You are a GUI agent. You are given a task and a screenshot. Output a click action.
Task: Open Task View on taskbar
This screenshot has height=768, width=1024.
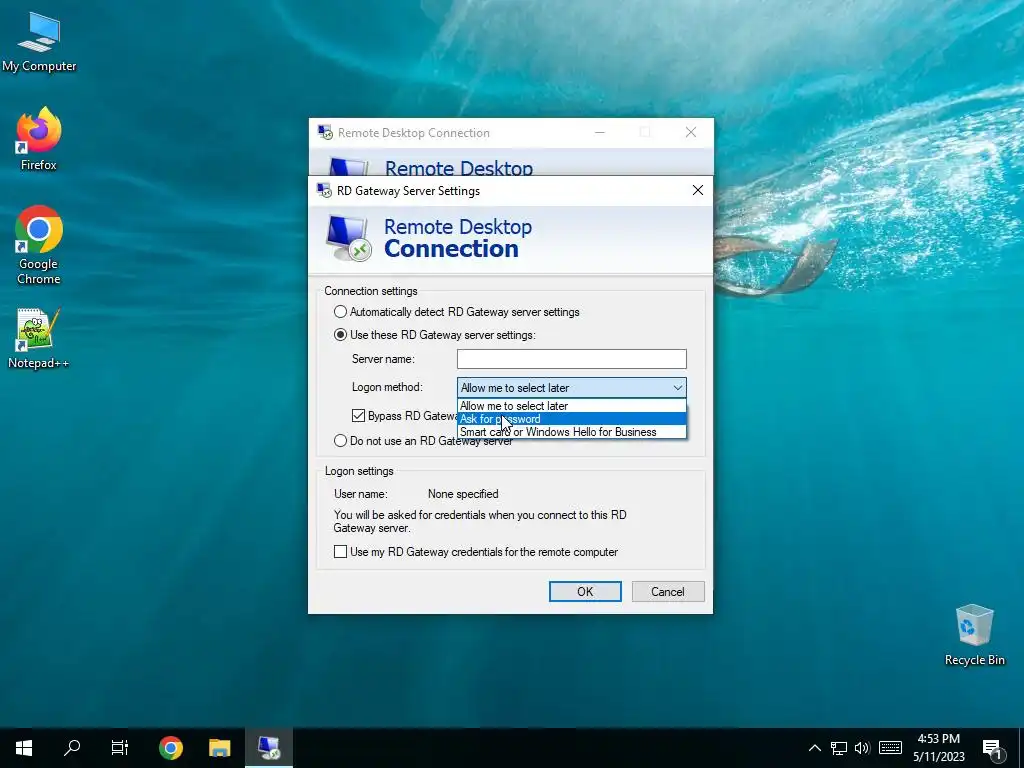[120, 748]
